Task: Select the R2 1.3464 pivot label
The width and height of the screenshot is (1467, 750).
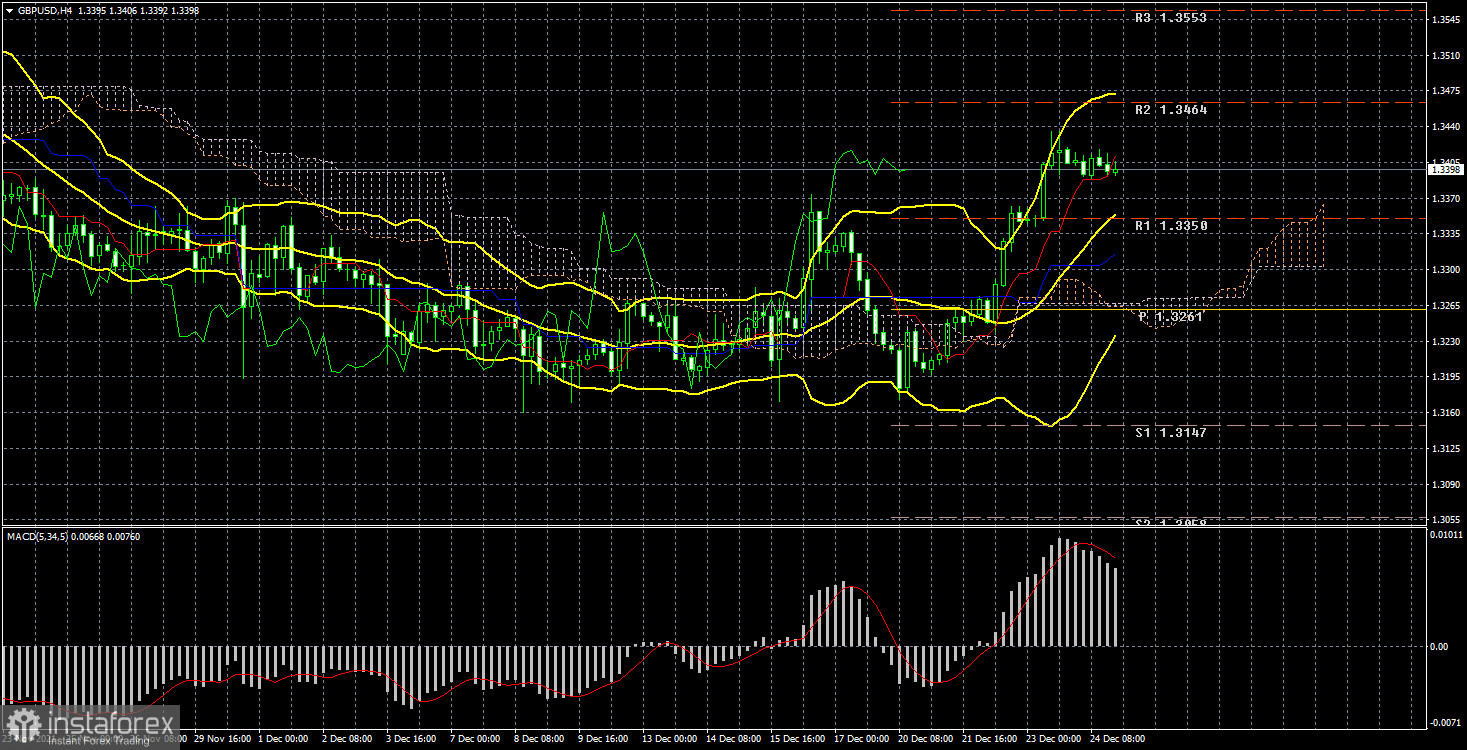Action: click(1170, 110)
